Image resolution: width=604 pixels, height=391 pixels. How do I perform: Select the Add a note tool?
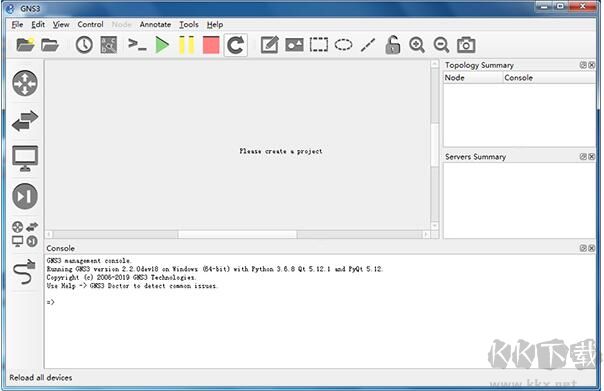click(x=270, y=45)
